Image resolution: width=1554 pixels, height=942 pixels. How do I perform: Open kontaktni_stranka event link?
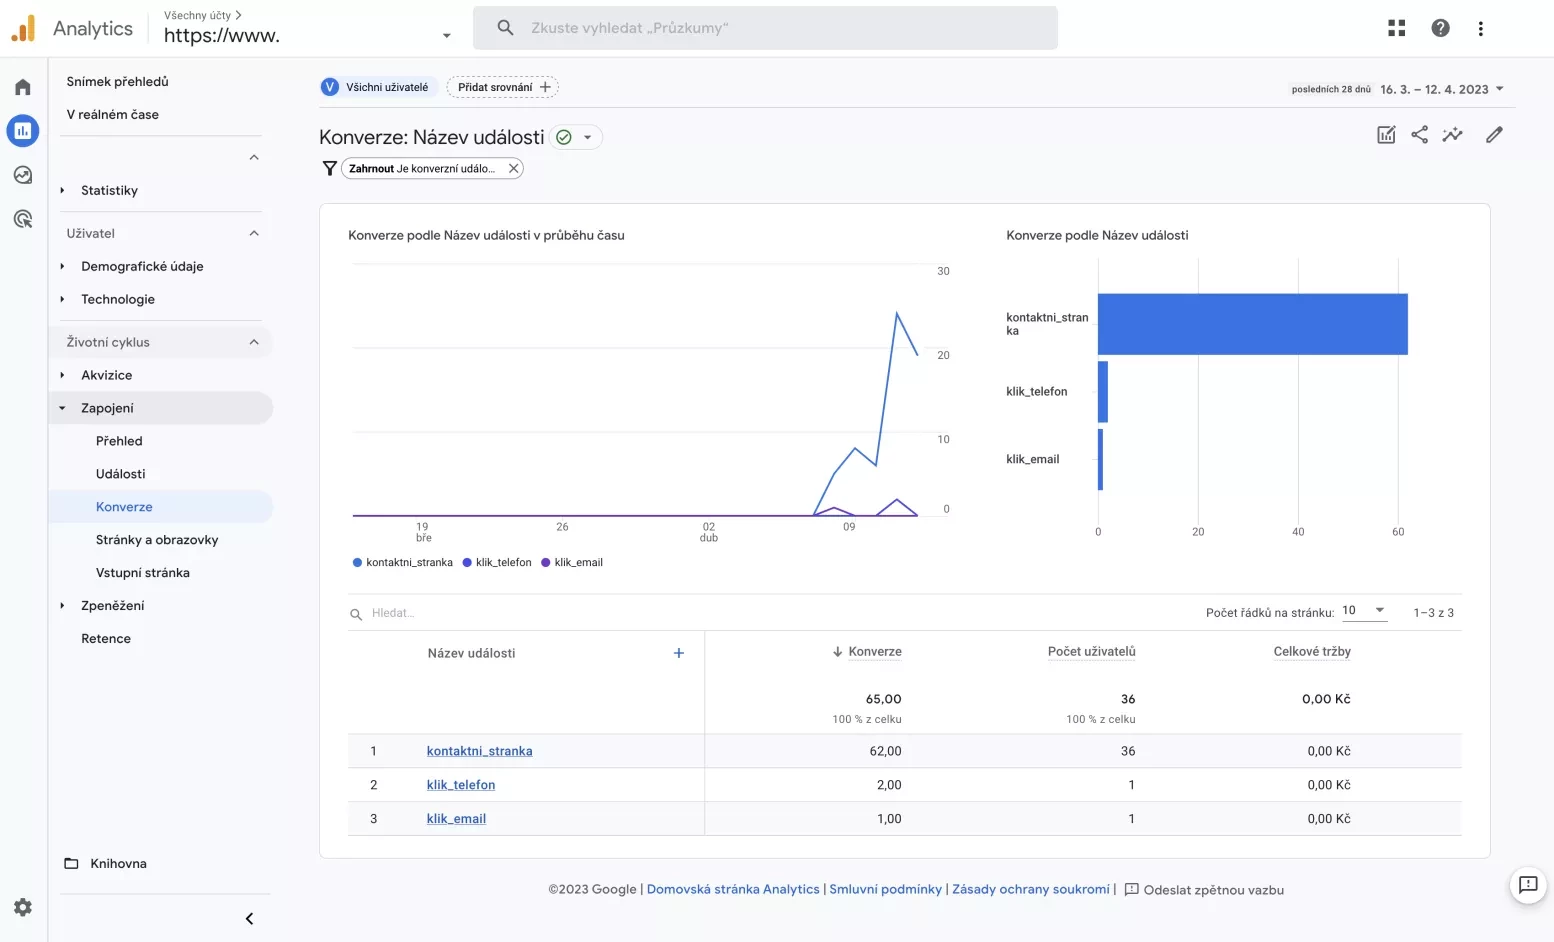479,751
